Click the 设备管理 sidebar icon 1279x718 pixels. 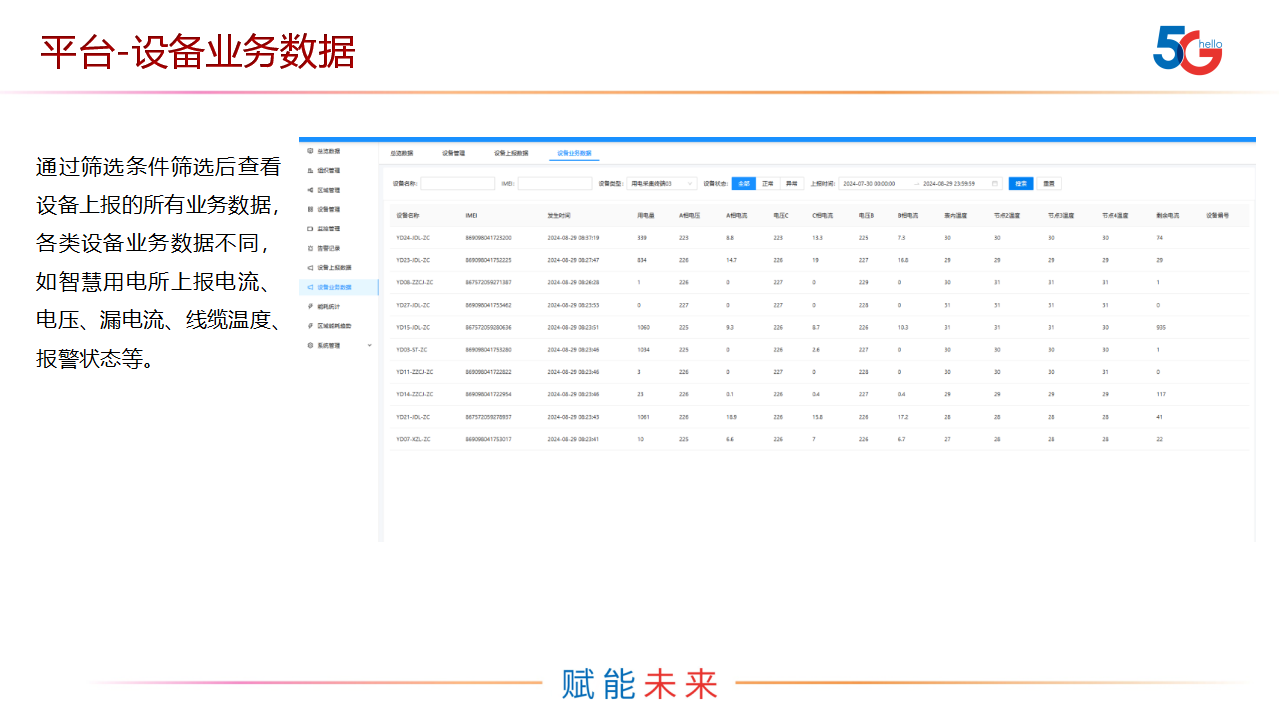click(x=310, y=209)
